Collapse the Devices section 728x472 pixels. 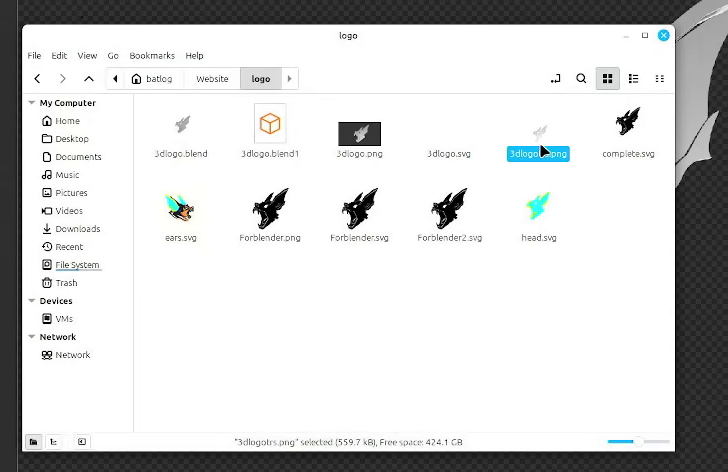pyautogui.click(x=32, y=301)
